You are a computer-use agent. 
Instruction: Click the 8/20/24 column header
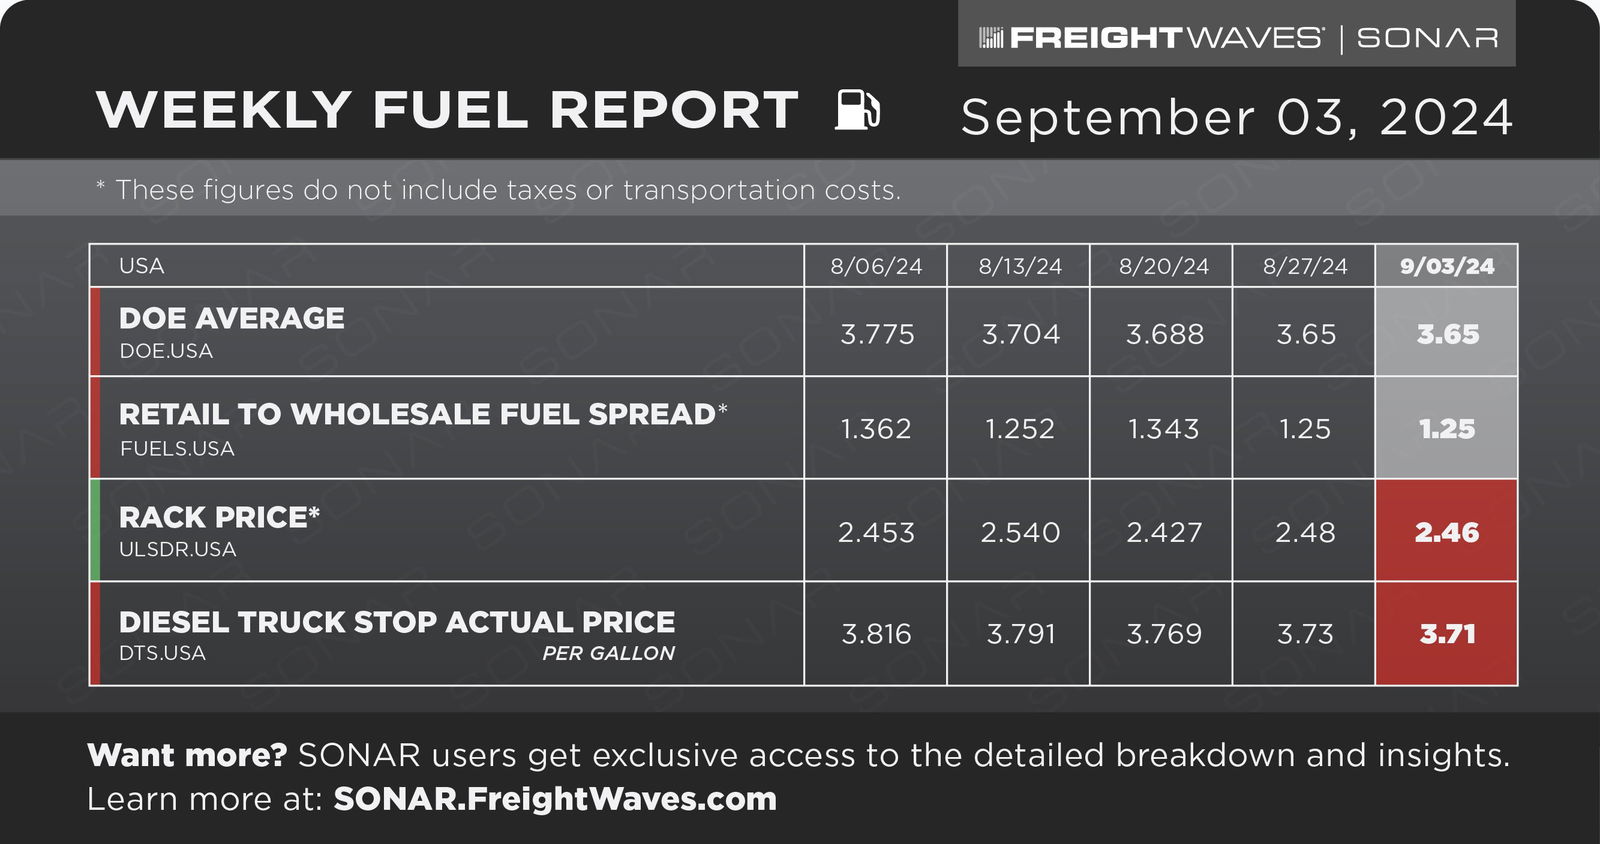1163,266
